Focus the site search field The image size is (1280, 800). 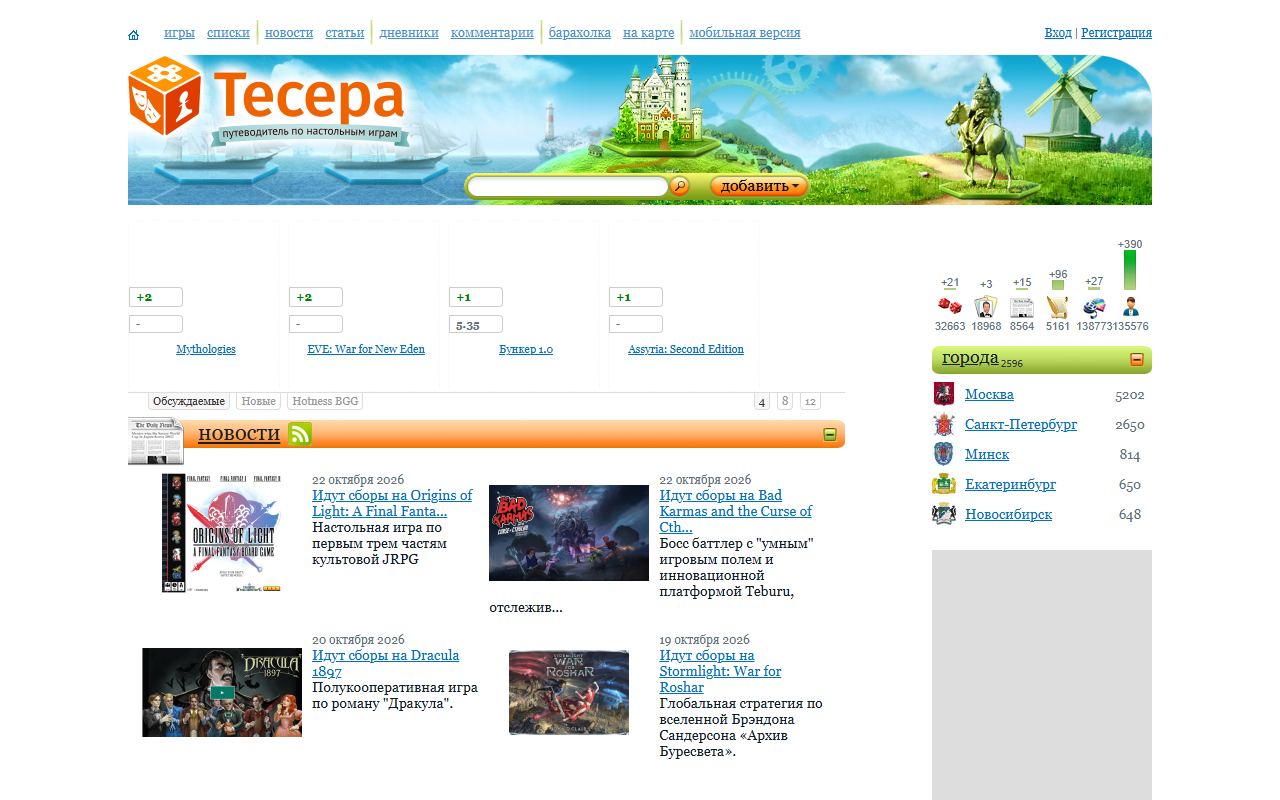click(568, 187)
